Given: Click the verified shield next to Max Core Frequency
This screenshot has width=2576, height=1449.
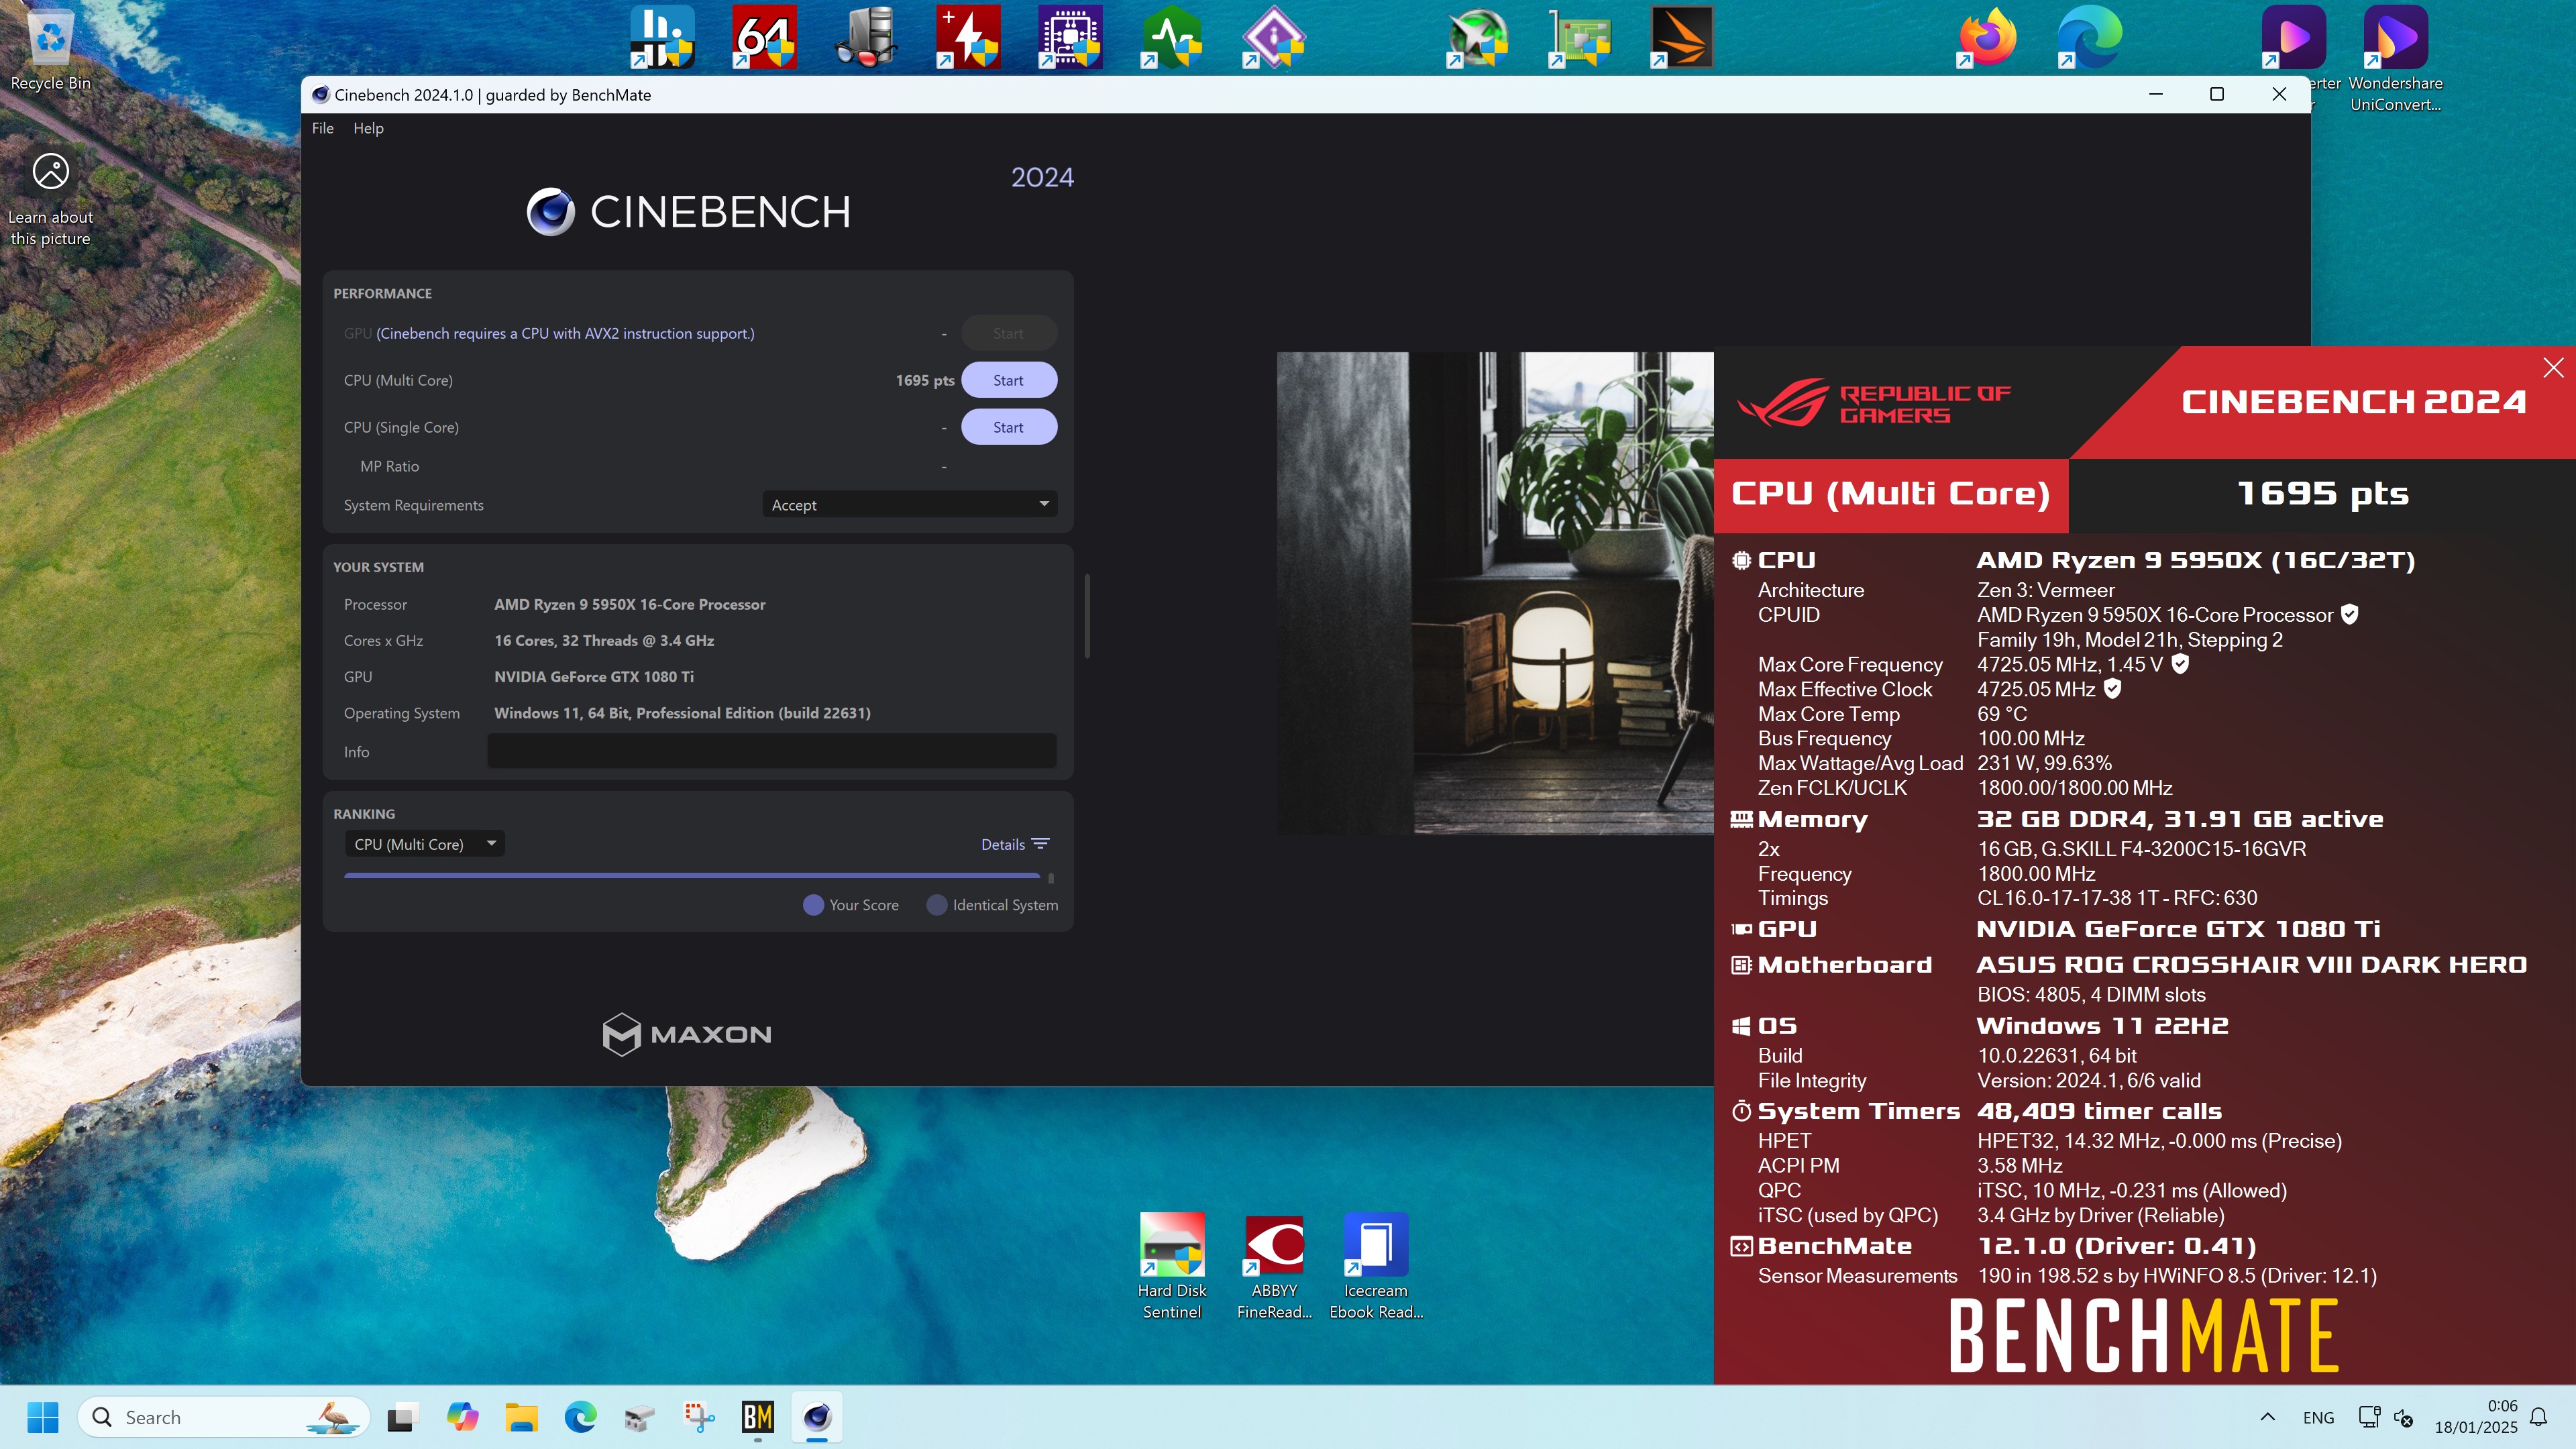Looking at the screenshot, I should (x=2180, y=664).
